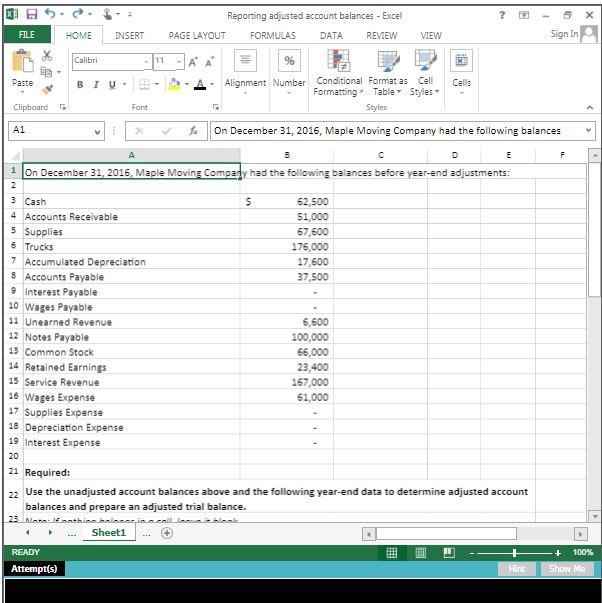This screenshot has height=603, width=602.
Task: Open Clipboard dialog launcher
Action: [63, 107]
